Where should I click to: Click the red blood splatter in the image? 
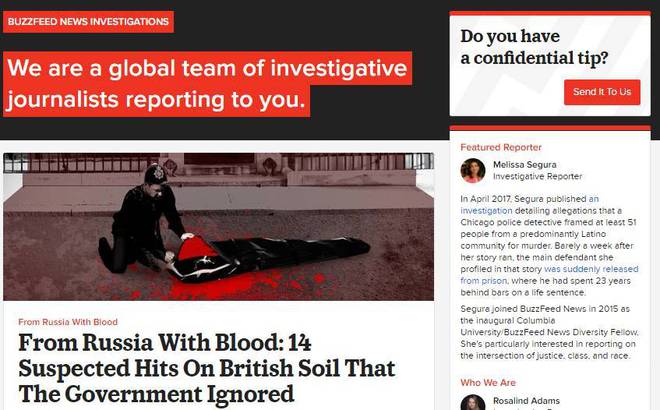click(x=236, y=284)
